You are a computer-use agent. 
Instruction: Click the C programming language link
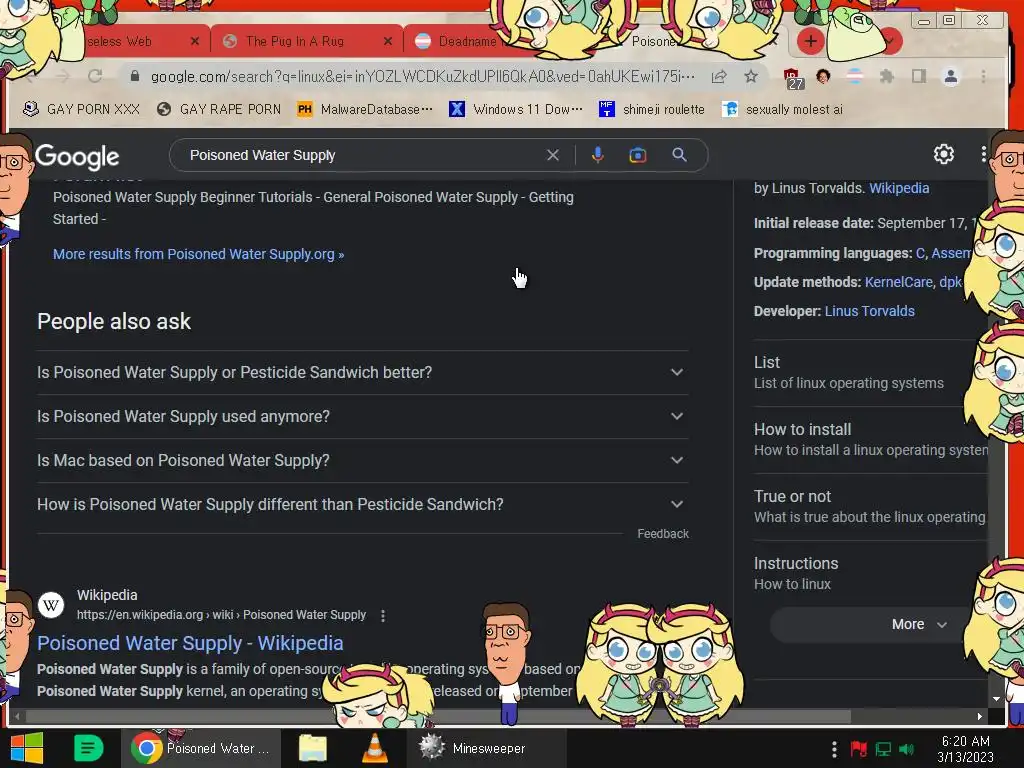point(920,253)
